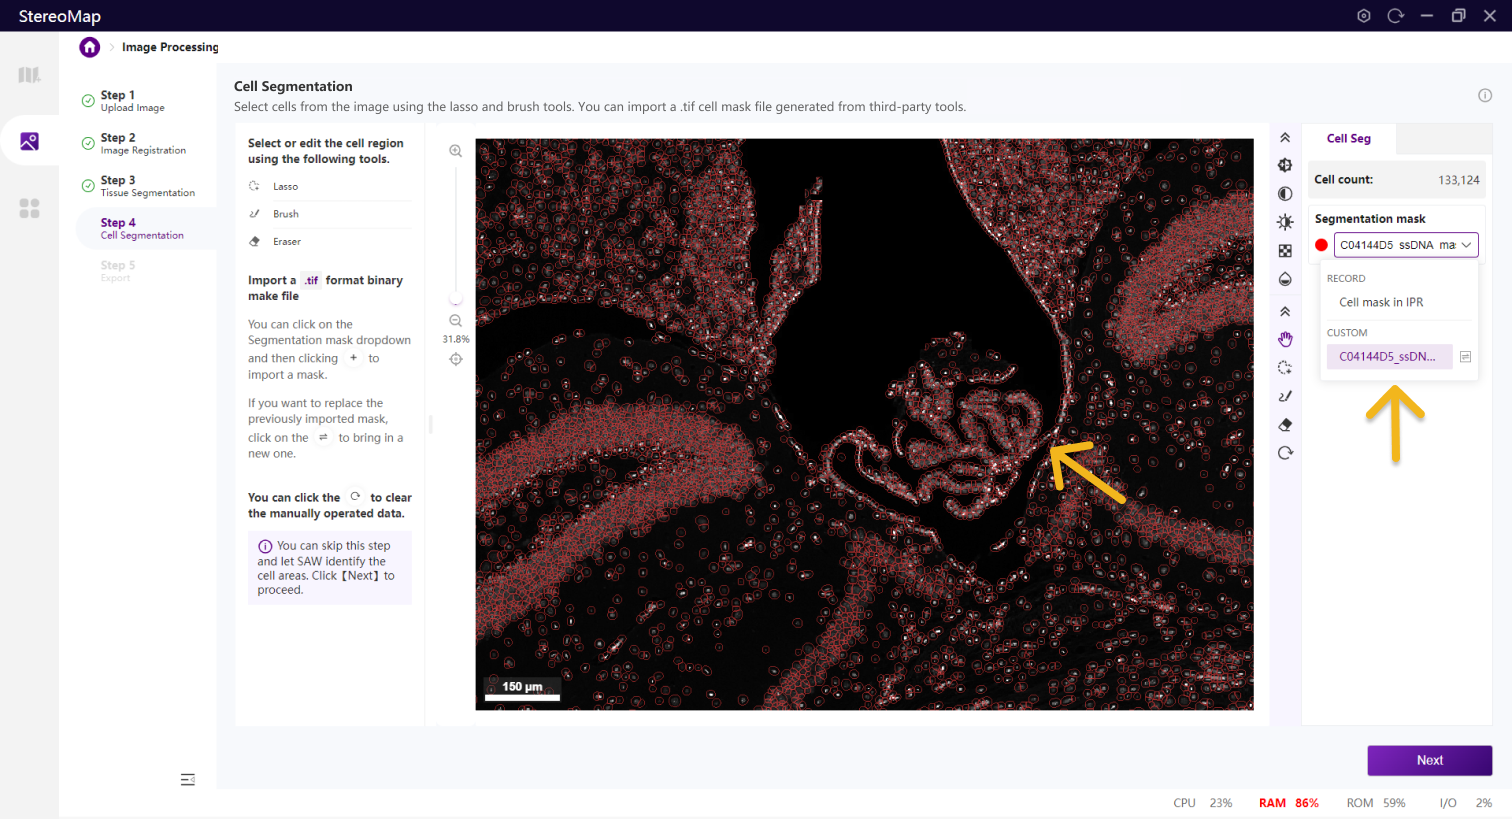Click the CPU 23% status entry
1512x819 pixels.
(1202, 803)
